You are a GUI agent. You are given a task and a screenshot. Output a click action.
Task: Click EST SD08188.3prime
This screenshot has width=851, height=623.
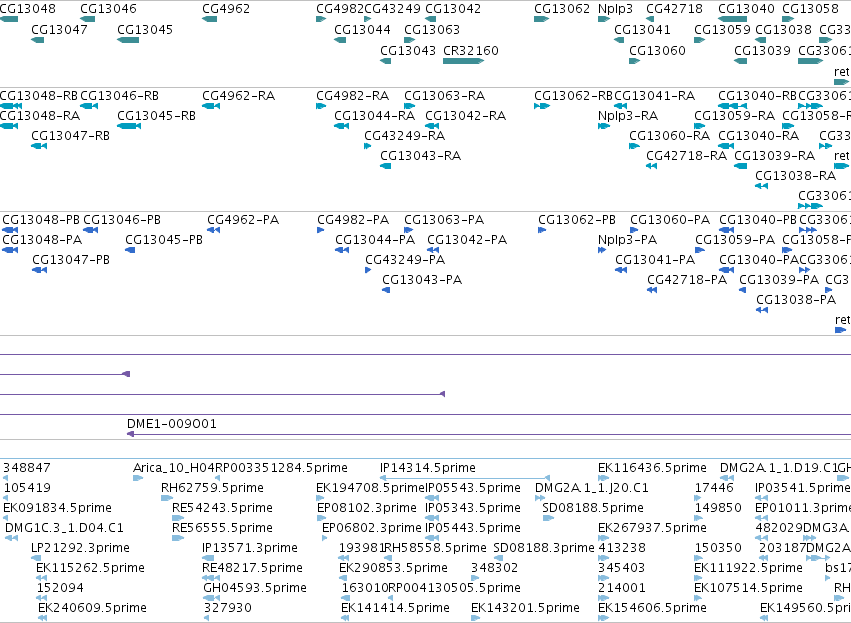coord(544,548)
